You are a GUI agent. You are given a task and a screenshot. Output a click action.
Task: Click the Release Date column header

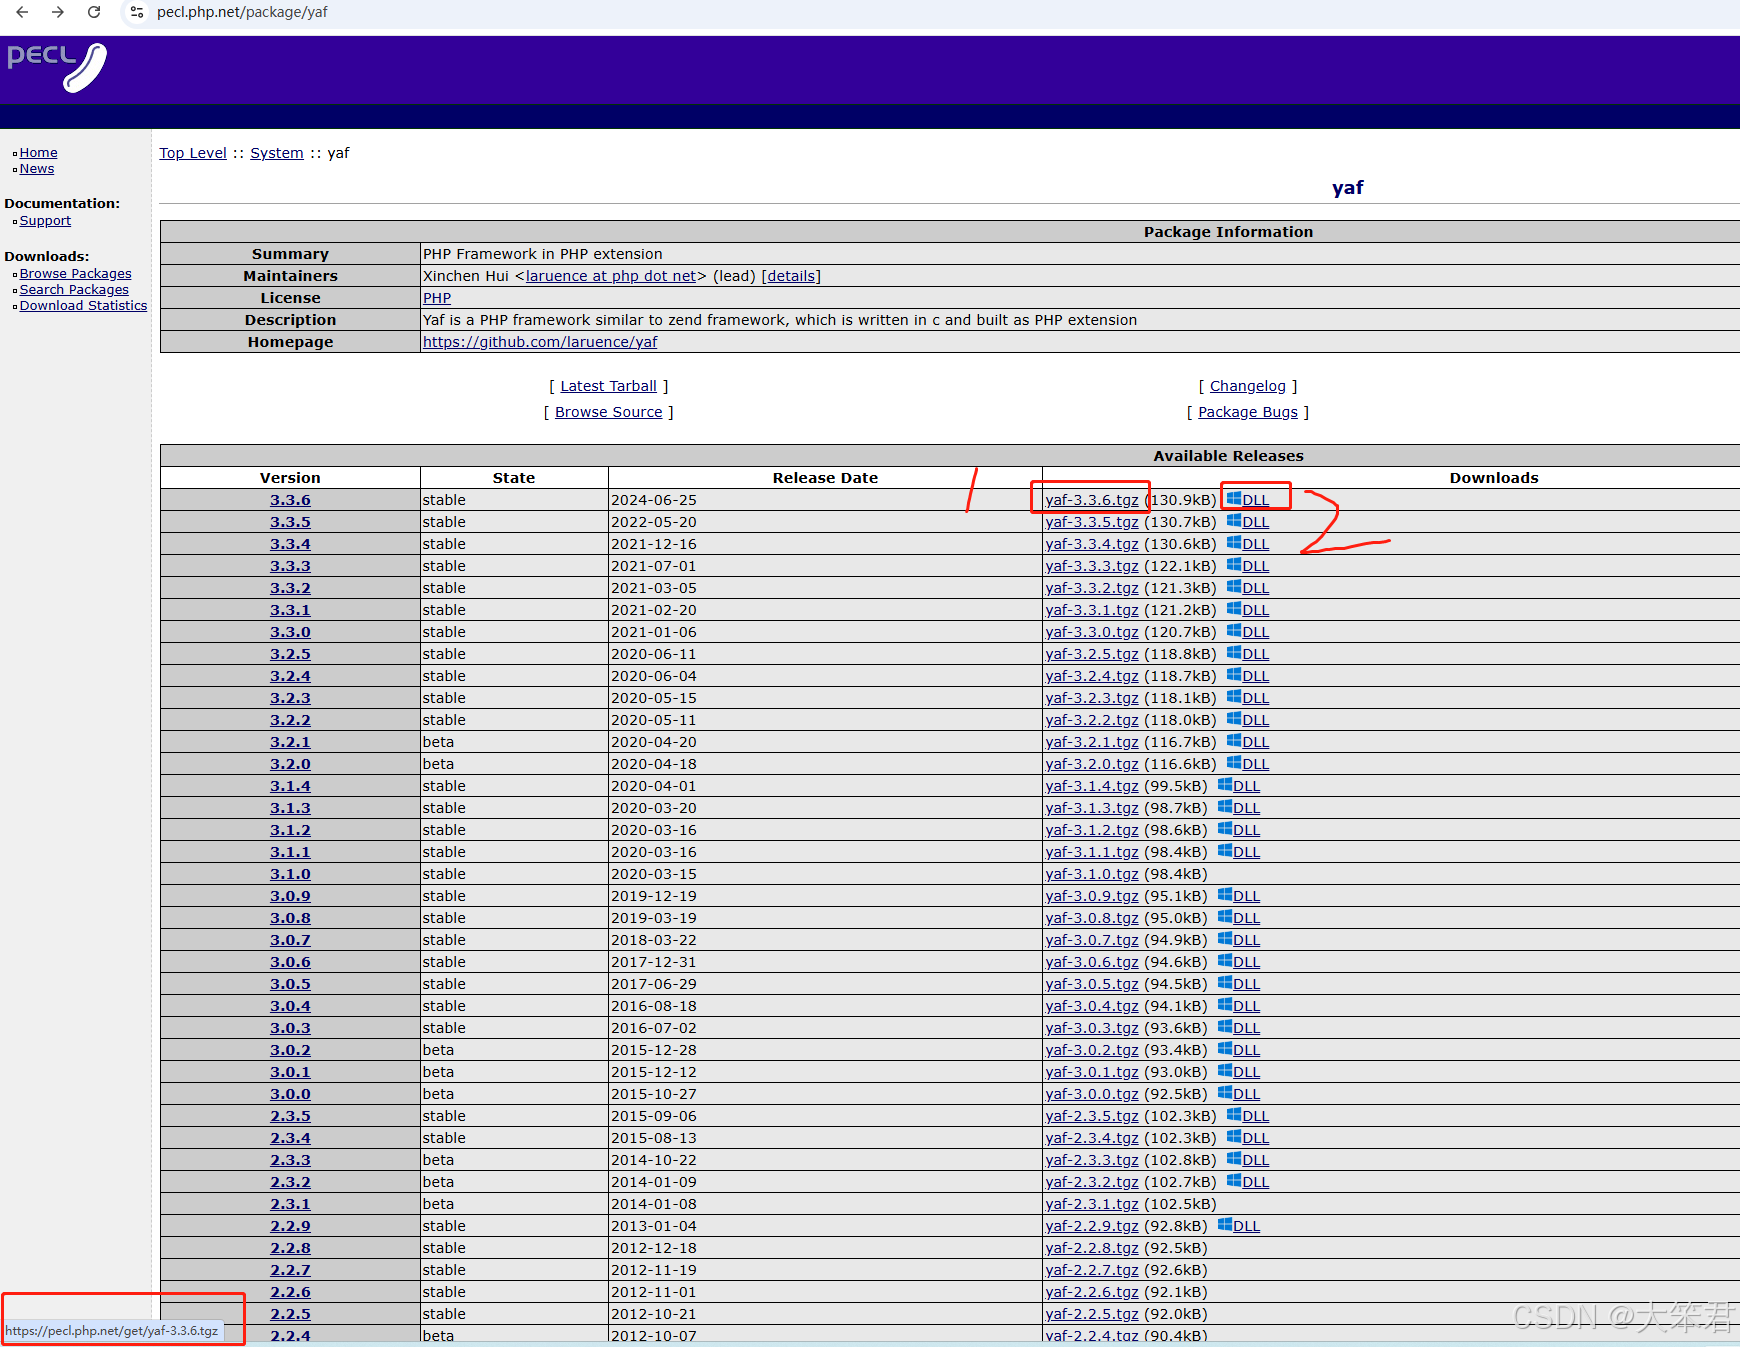[x=825, y=478]
